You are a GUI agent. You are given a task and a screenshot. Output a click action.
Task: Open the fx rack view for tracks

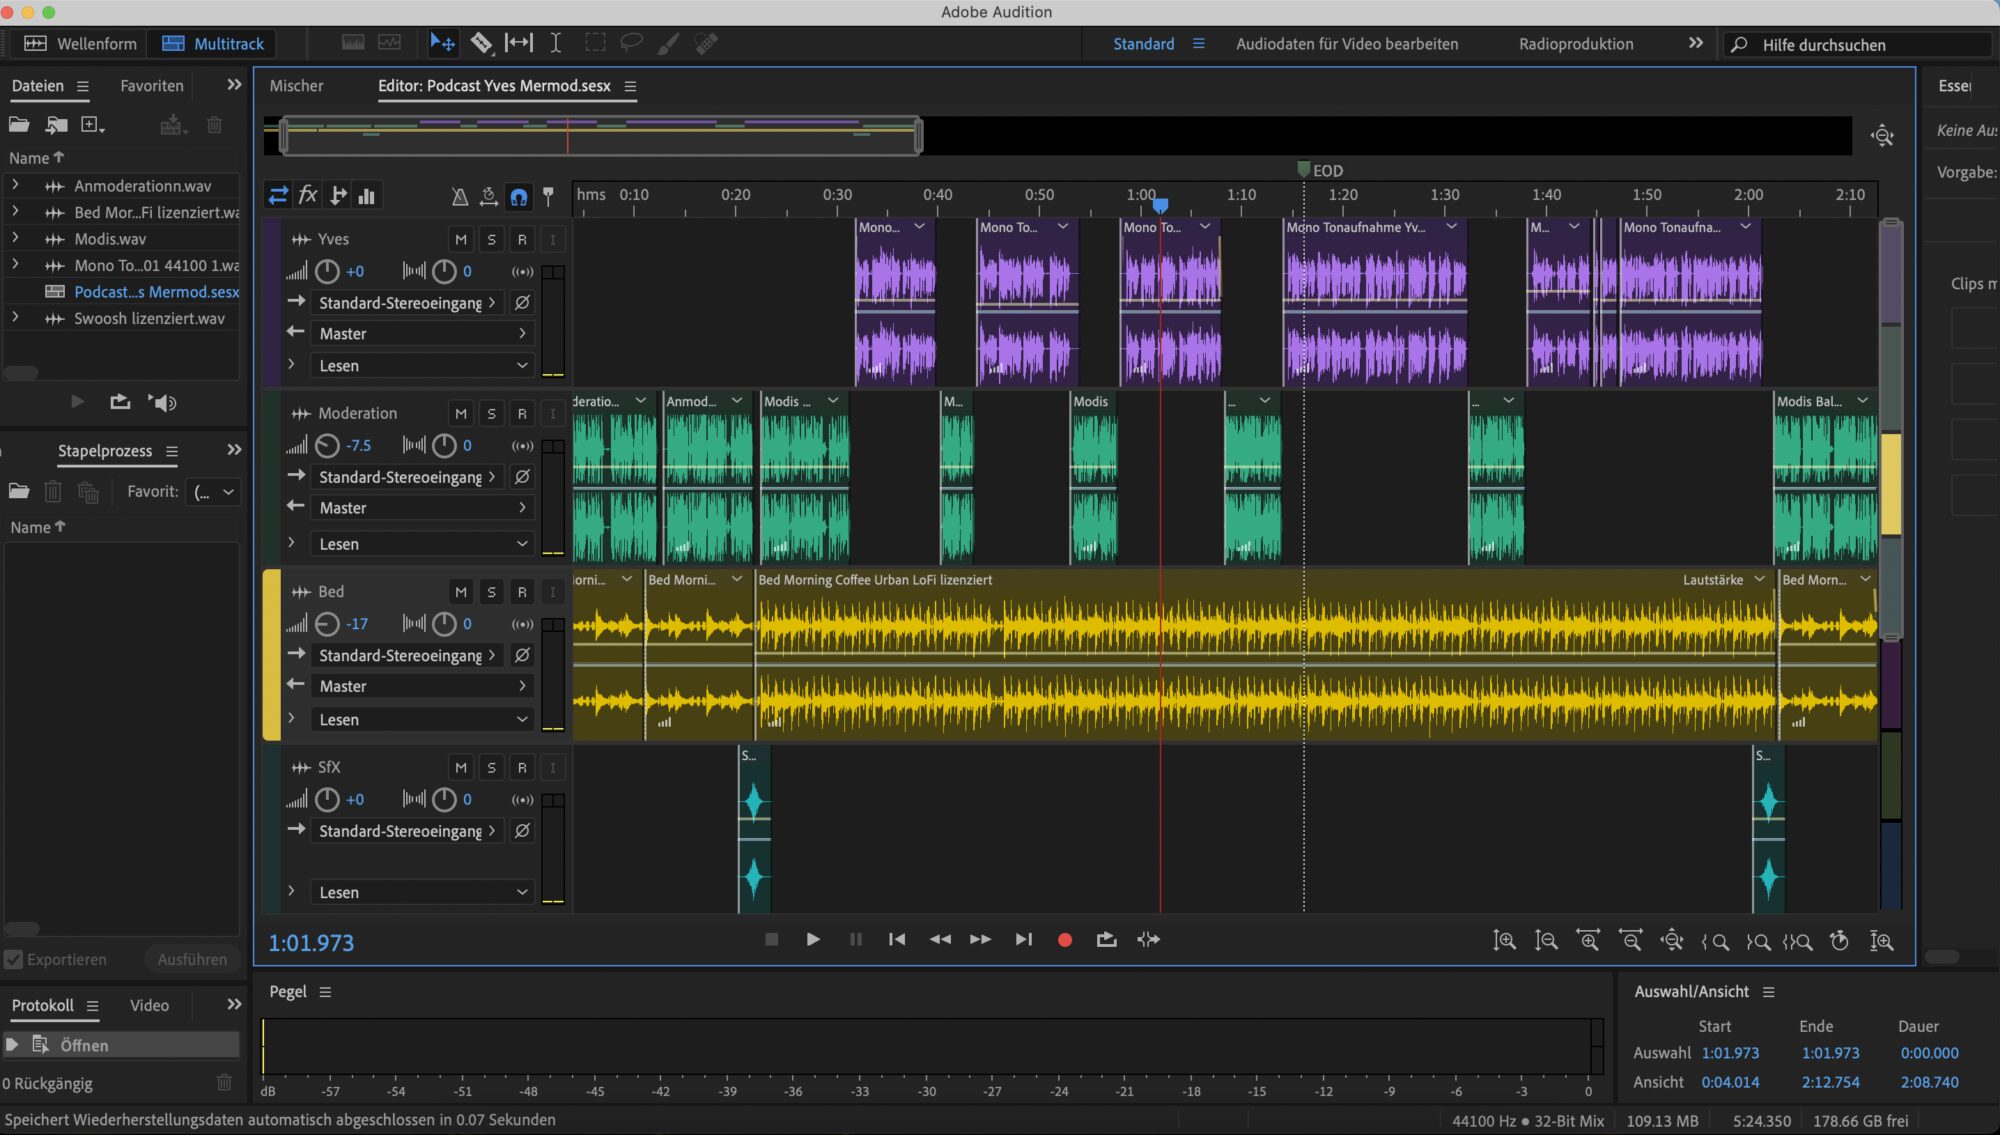pyautogui.click(x=308, y=195)
